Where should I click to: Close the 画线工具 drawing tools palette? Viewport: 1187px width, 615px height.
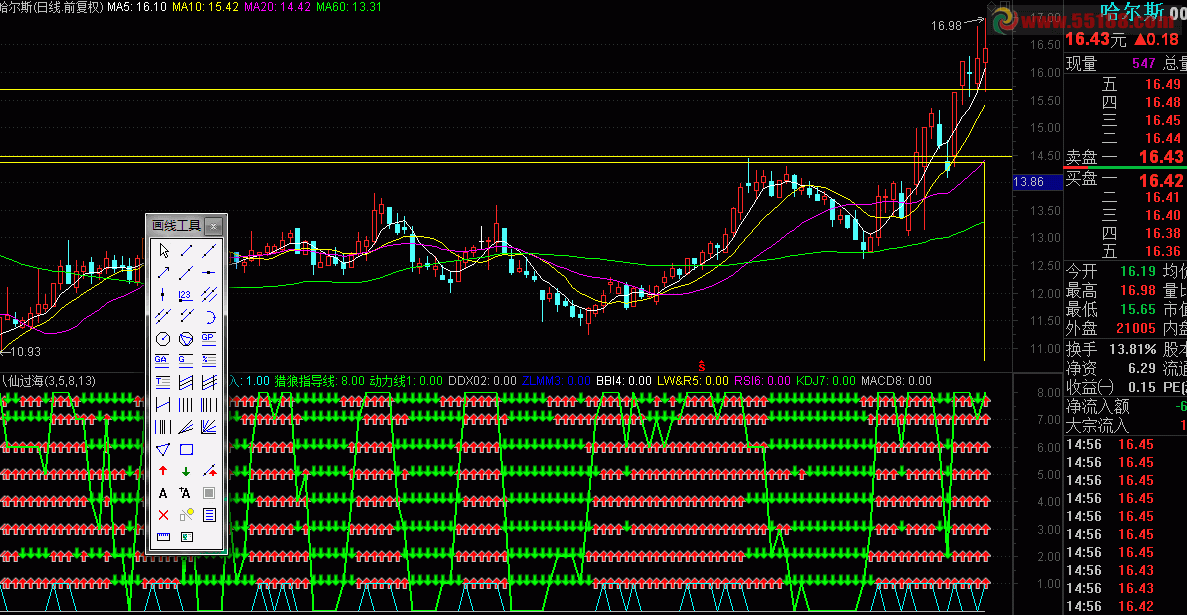tap(213, 226)
